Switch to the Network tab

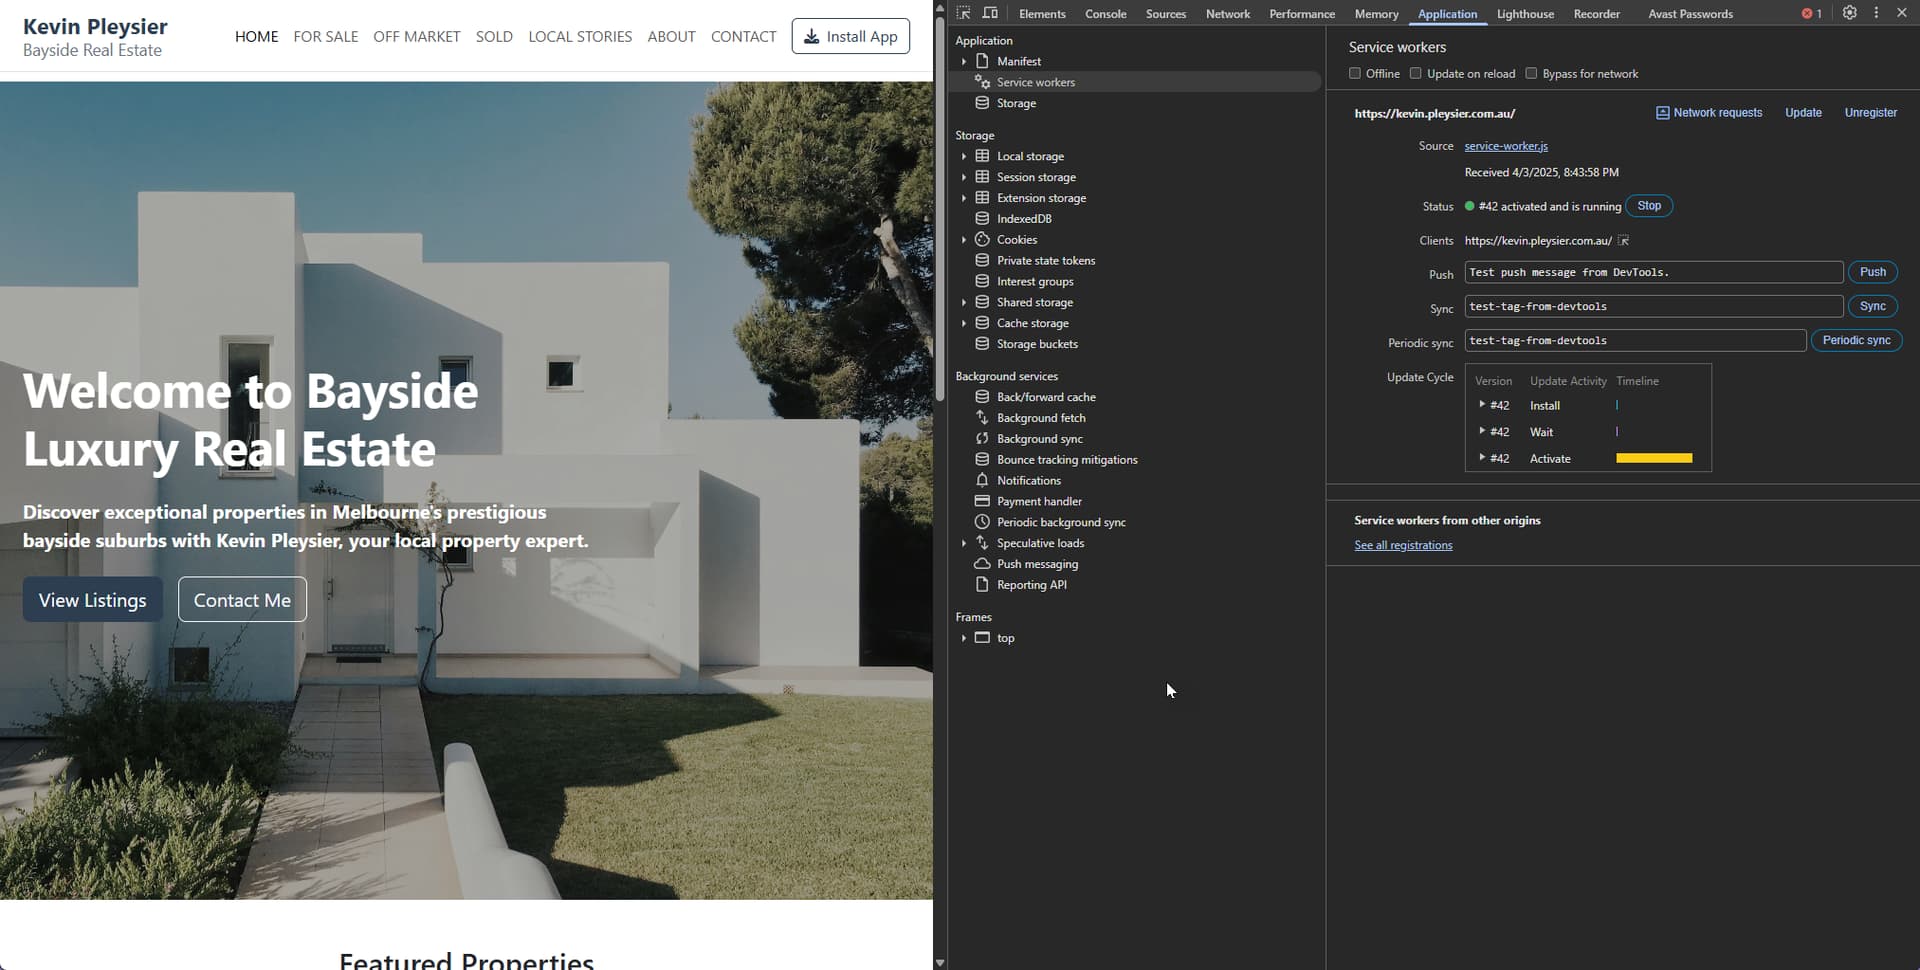1227,14
